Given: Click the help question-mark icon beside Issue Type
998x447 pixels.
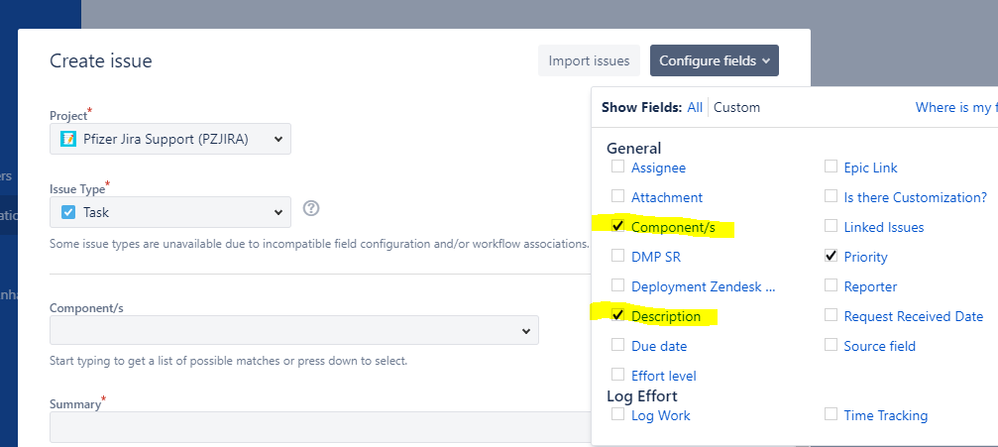Looking at the screenshot, I should click(x=311, y=208).
